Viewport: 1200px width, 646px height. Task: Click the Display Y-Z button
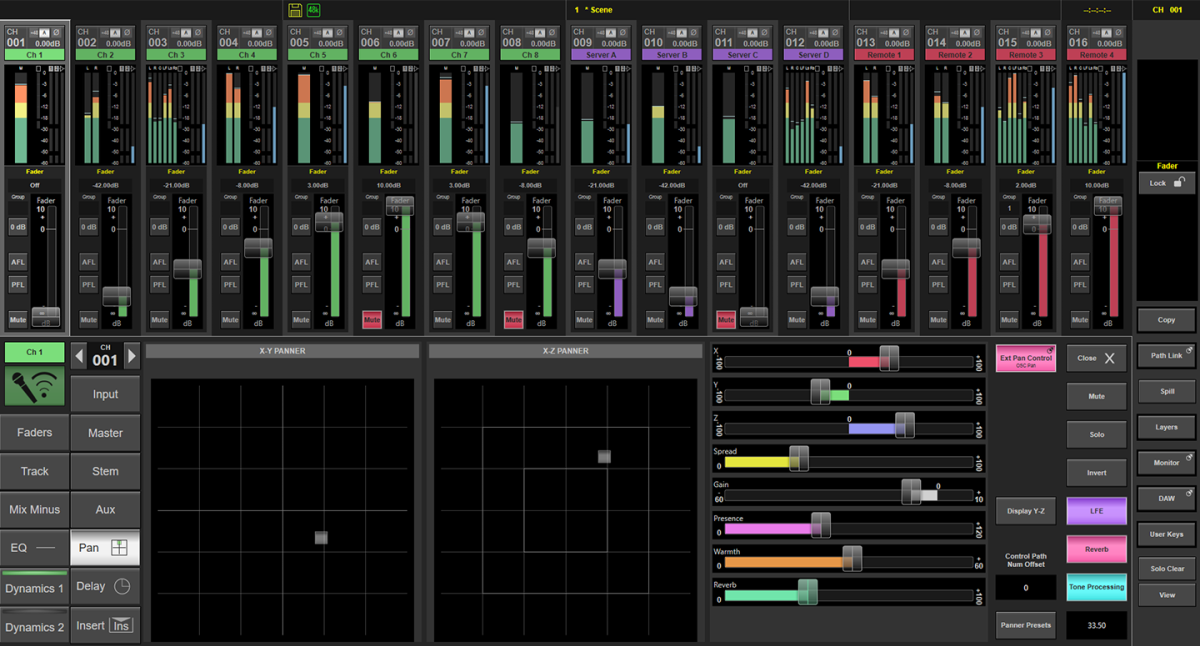click(x=1025, y=511)
